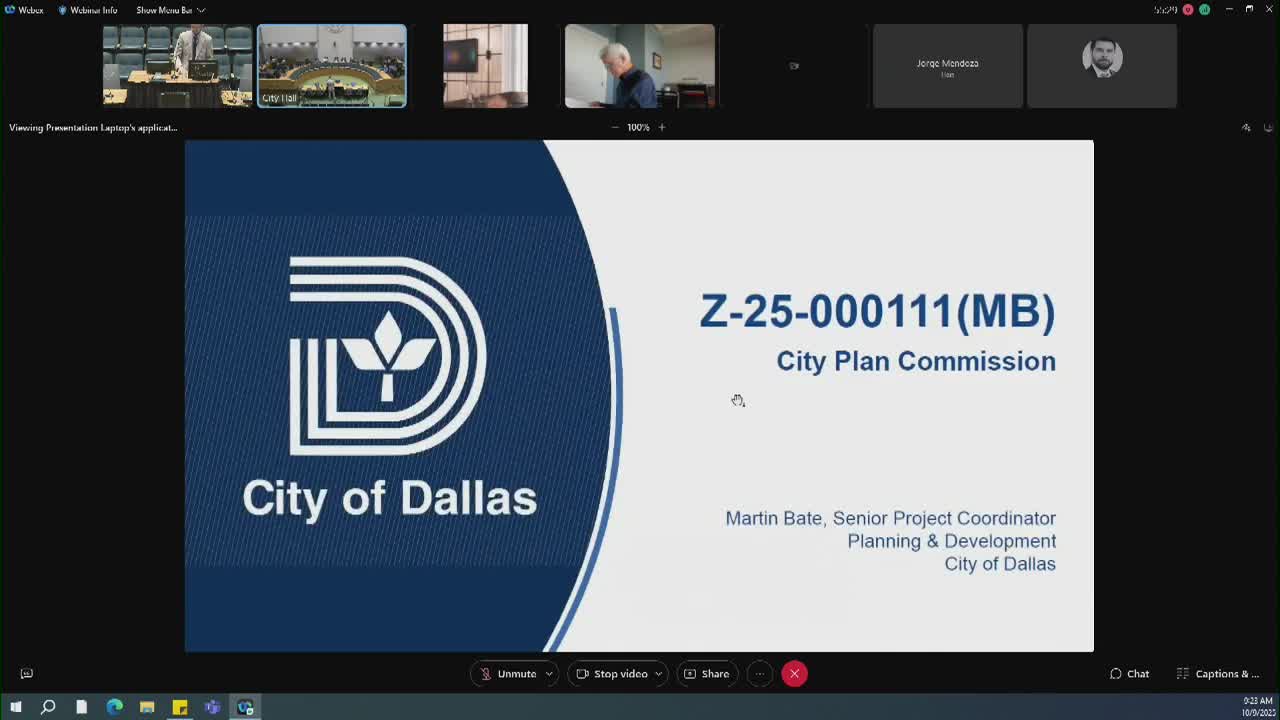Expand audio options beside Unmute
This screenshot has width=1280, height=720.
pyautogui.click(x=547, y=673)
